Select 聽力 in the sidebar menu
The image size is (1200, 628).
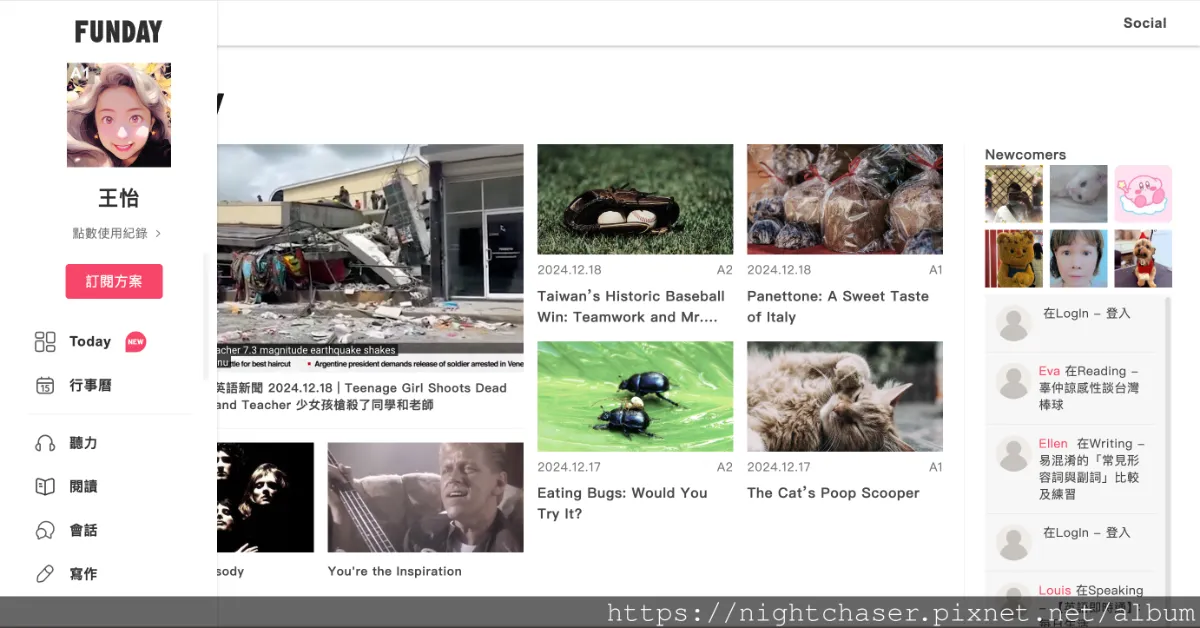tap(83, 443)
